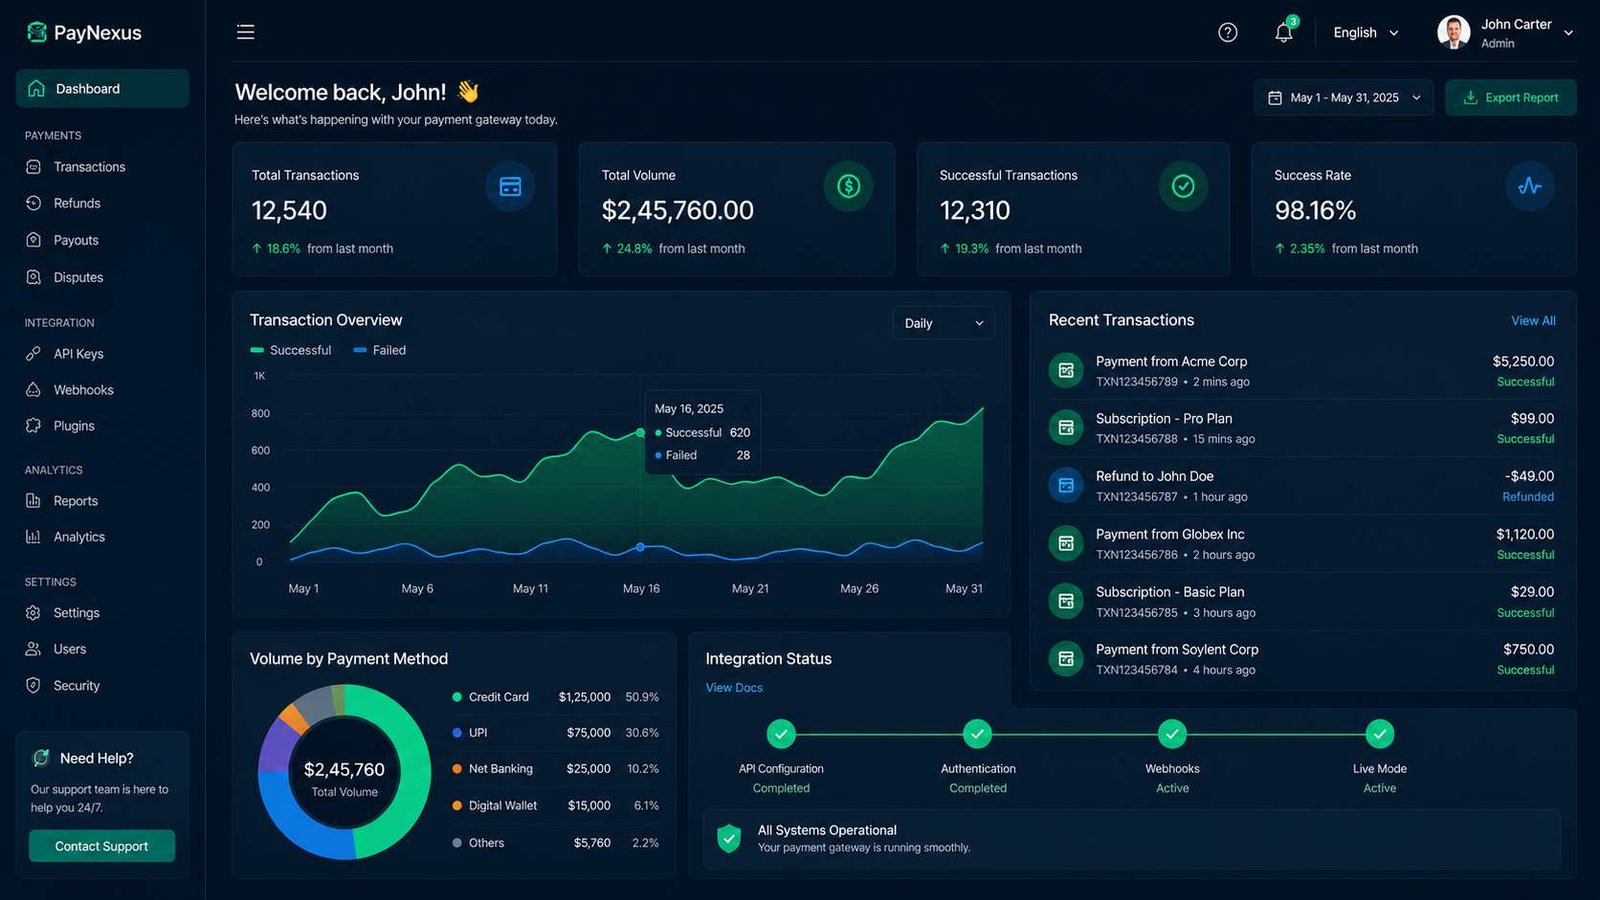The width and height of the screenshot is (1600, 900).
Task: Open the notifications bell icon
Action: coord(1284,33)
